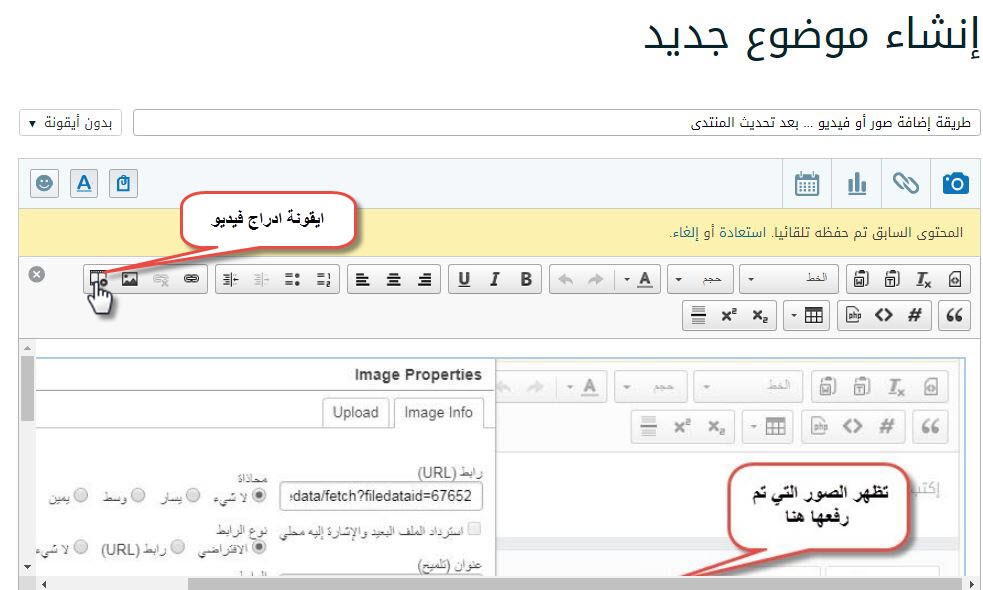Click the blue camera photo icon
The height and width of the screenshot is (590, 983).
point(955,183)
